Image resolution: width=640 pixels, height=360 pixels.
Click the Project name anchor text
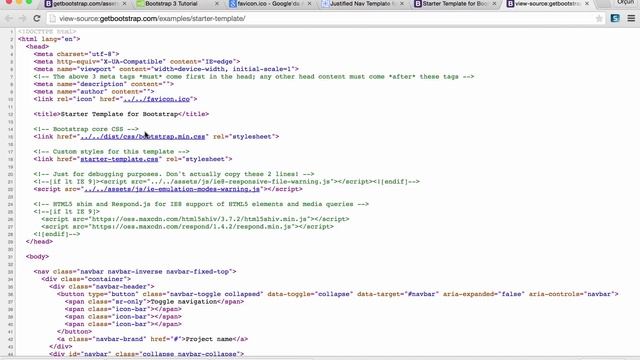[x=209, y=339]
